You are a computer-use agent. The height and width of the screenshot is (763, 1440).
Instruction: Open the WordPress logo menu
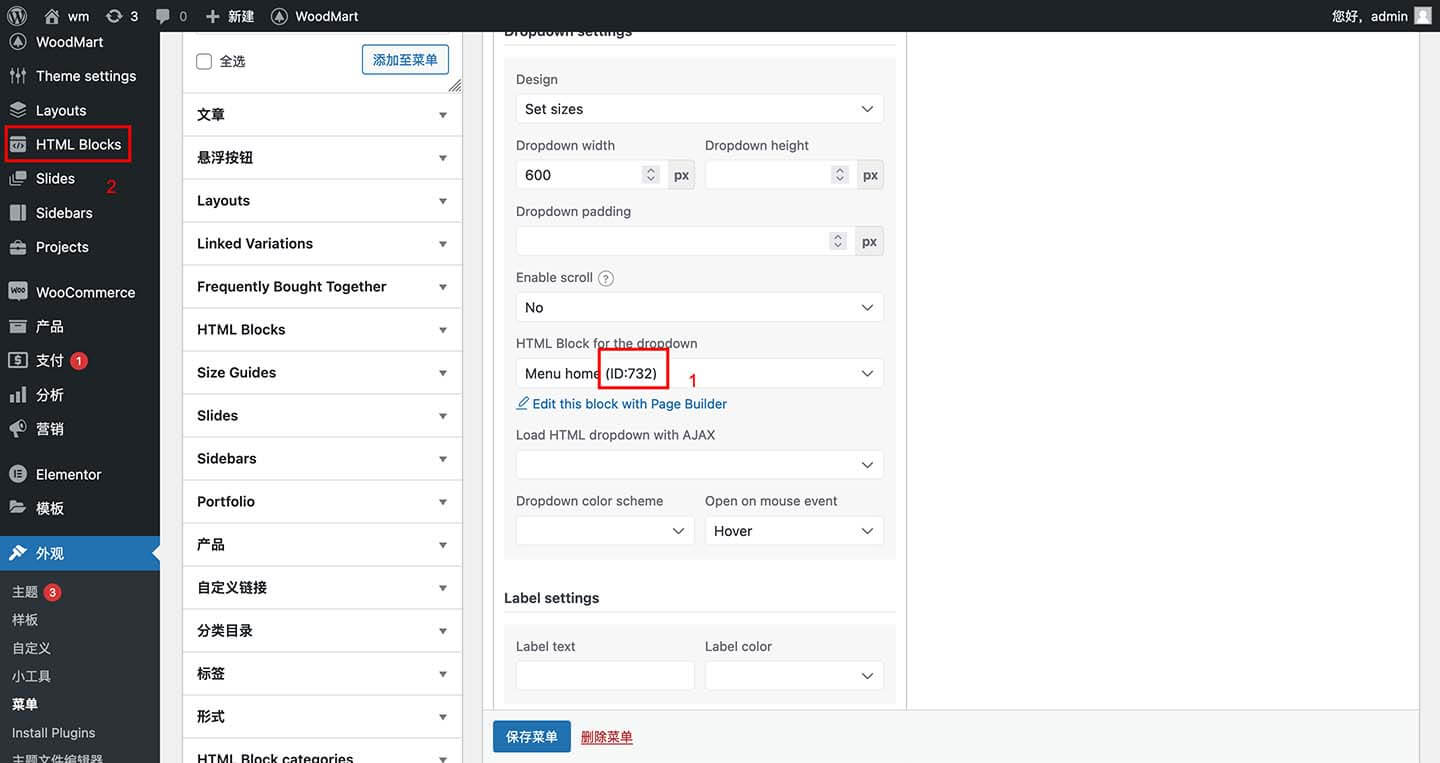tap(17, 16)
